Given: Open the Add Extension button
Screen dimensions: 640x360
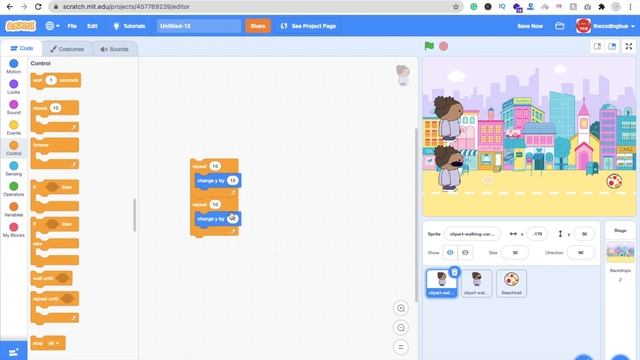Looking at the screenshot, I should [13, 351].
